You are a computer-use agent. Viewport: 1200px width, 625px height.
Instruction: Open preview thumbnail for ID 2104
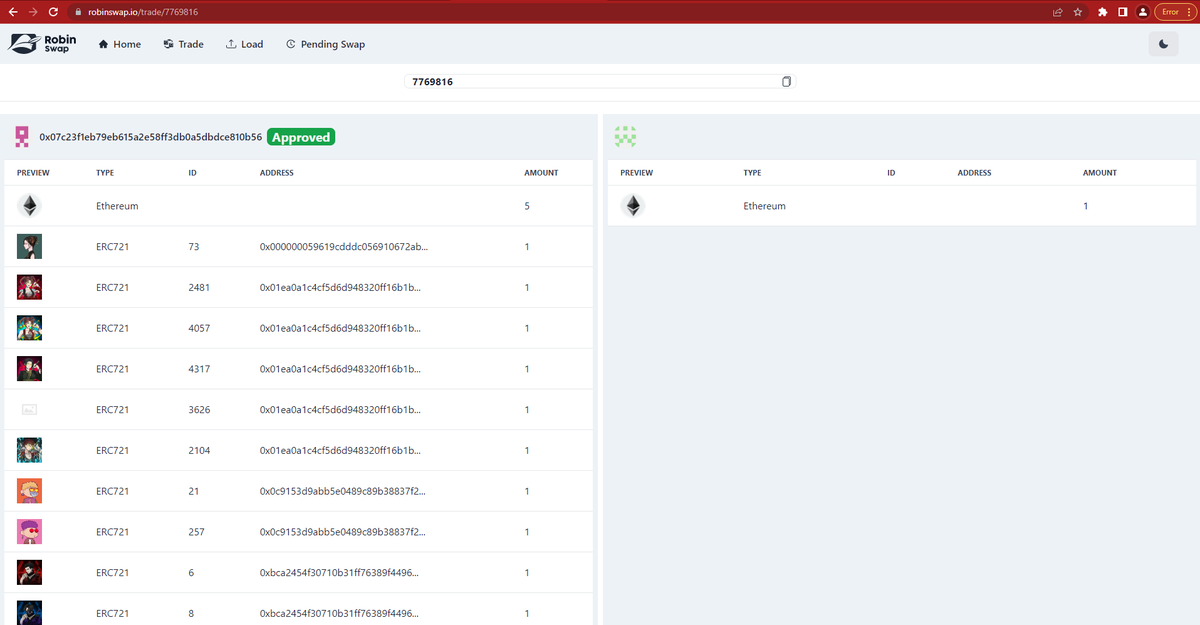[29, 451]
